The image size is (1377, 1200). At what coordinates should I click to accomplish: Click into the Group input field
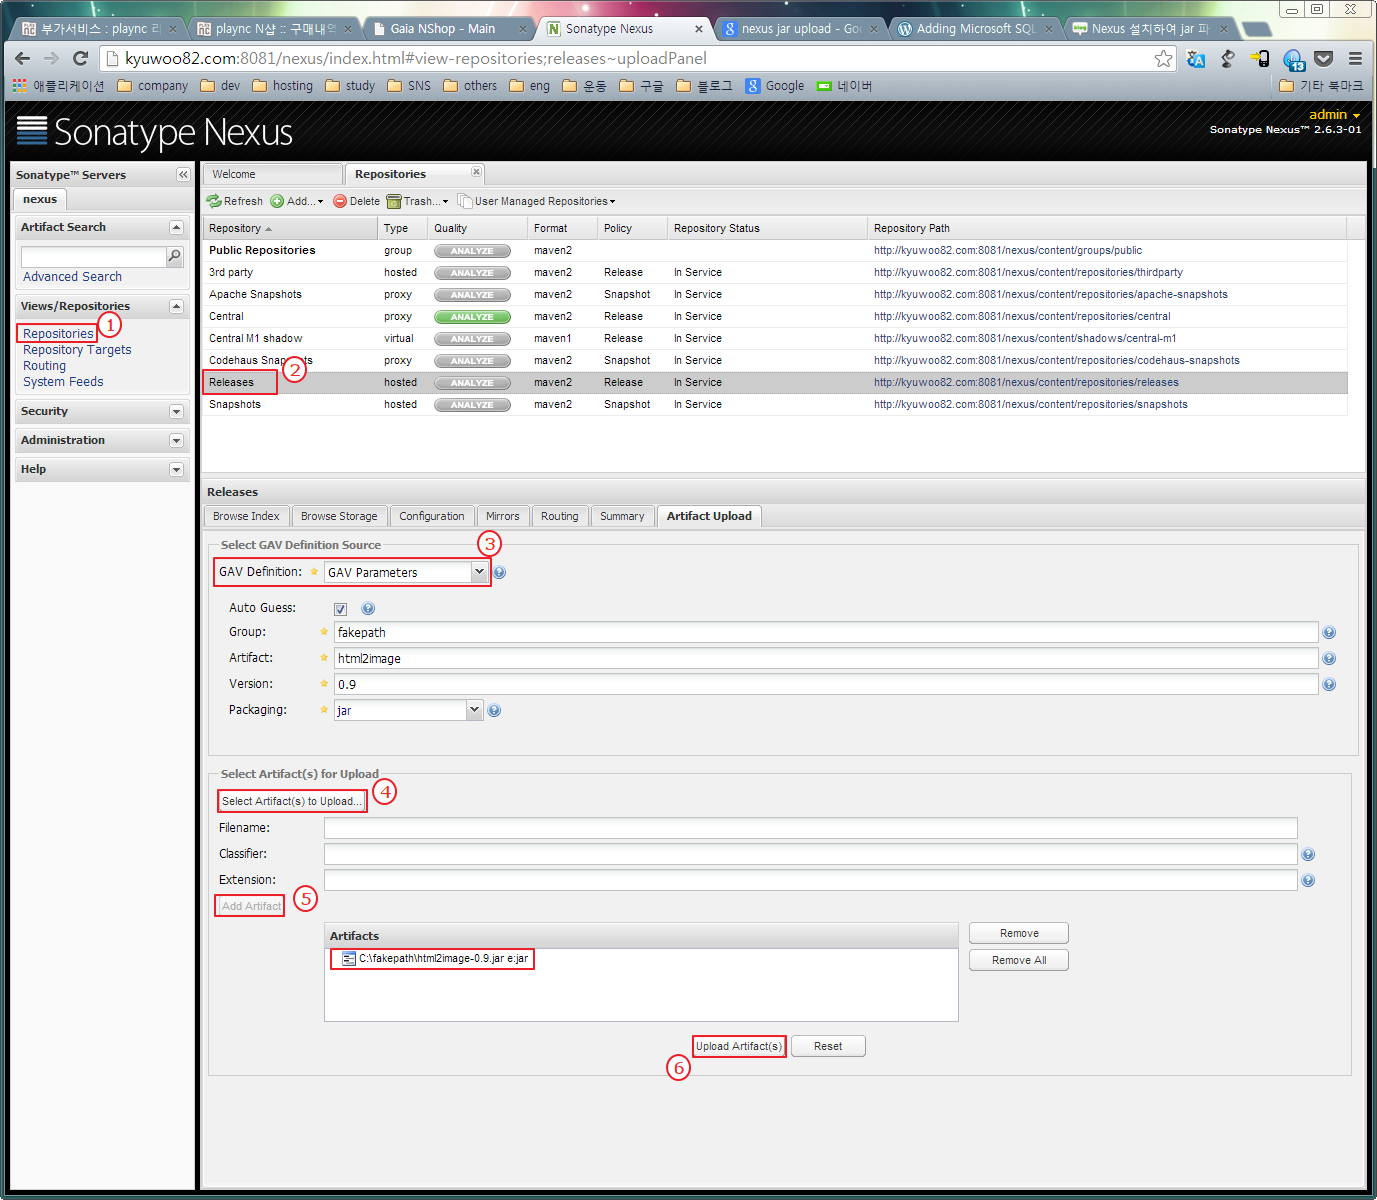(826, 632)
